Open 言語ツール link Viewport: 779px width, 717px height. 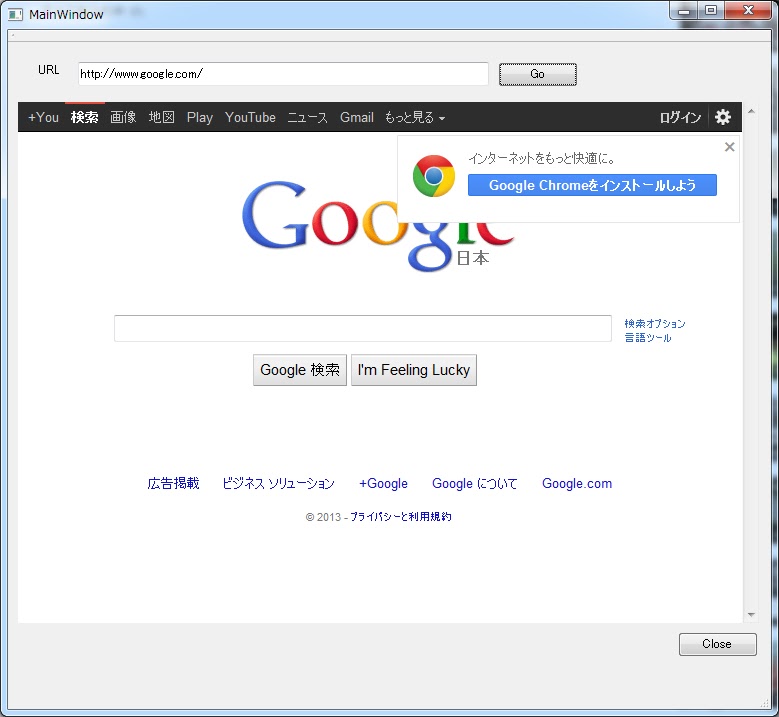pos(648,338)
